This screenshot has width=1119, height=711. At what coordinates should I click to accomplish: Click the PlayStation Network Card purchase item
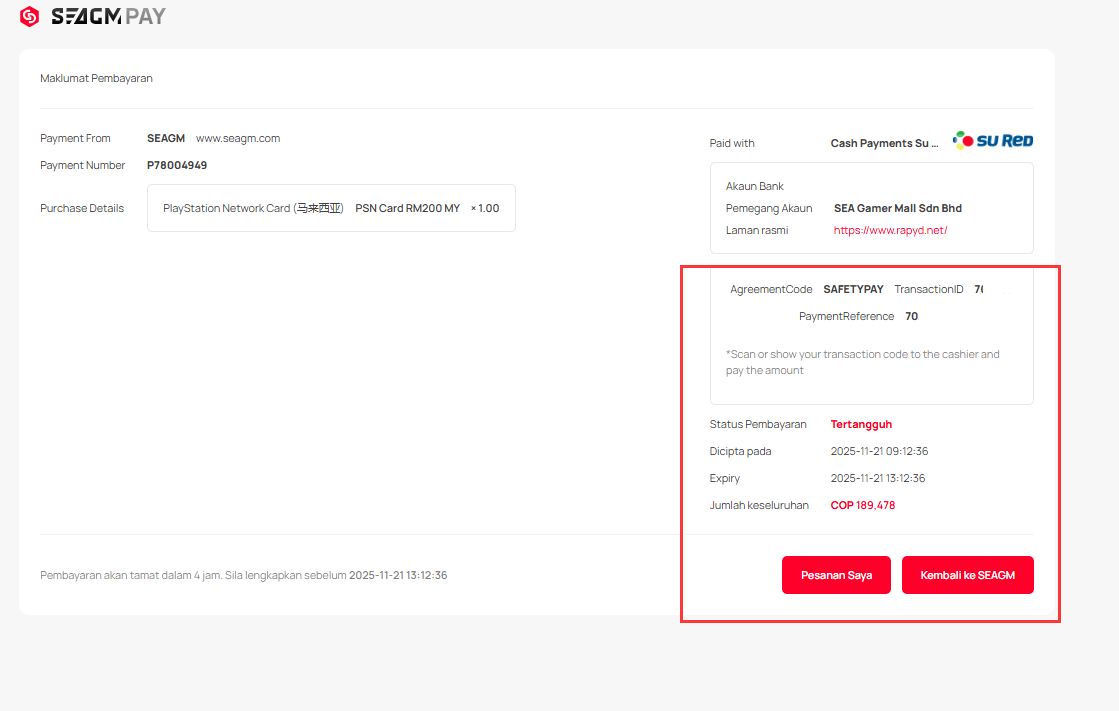253,208
